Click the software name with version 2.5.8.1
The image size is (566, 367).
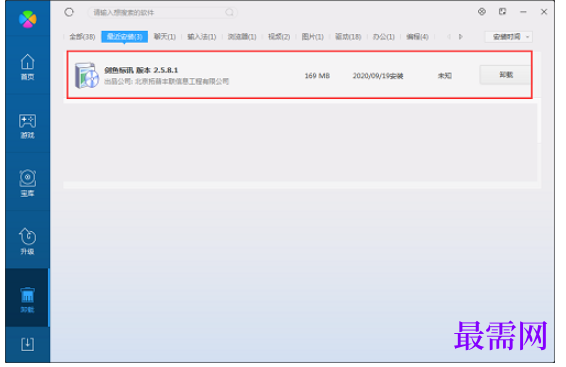pyautogui.click(x=141, y=70)
